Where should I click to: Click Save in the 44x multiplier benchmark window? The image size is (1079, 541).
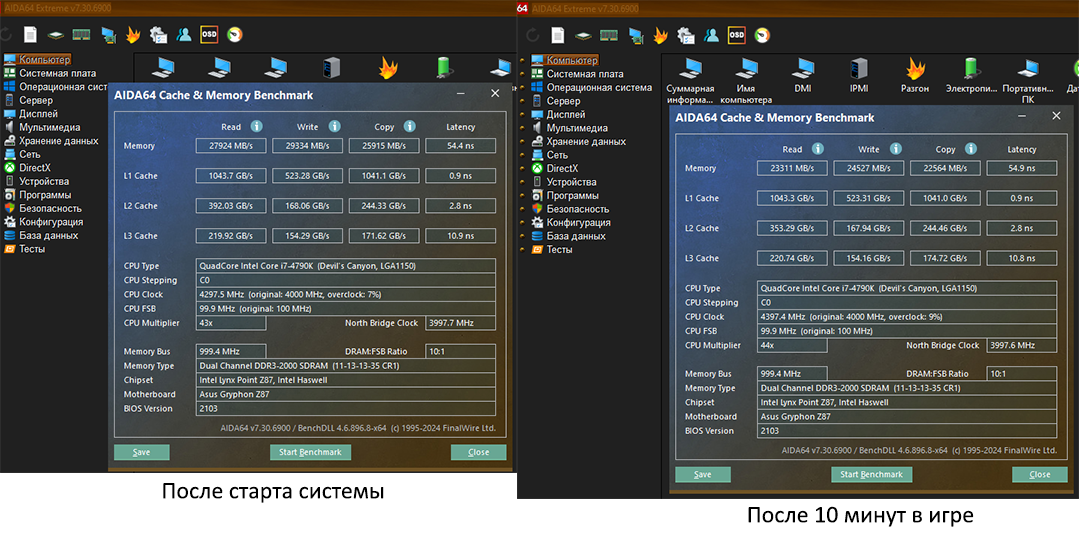click(x=703, y=474)
